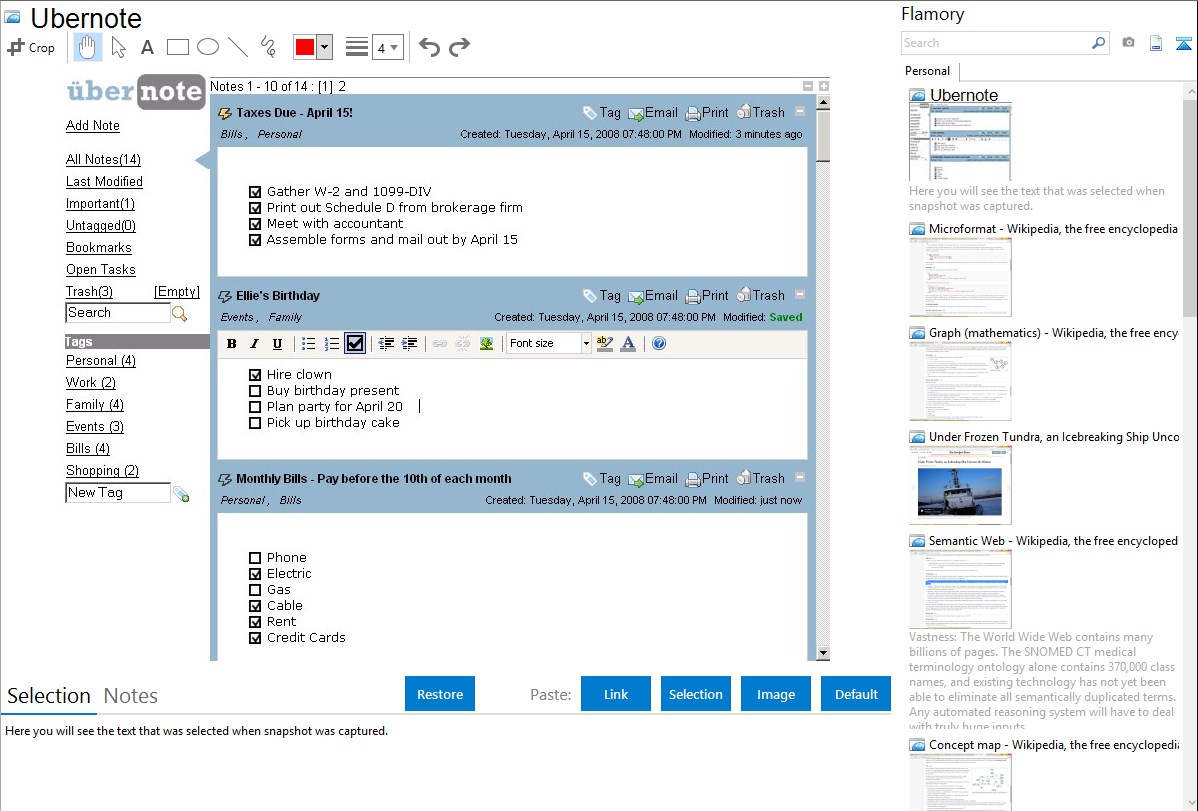1198x811 pixels.
Task: Click the search magnifier beside Ubernote search box
Action: 180,313
